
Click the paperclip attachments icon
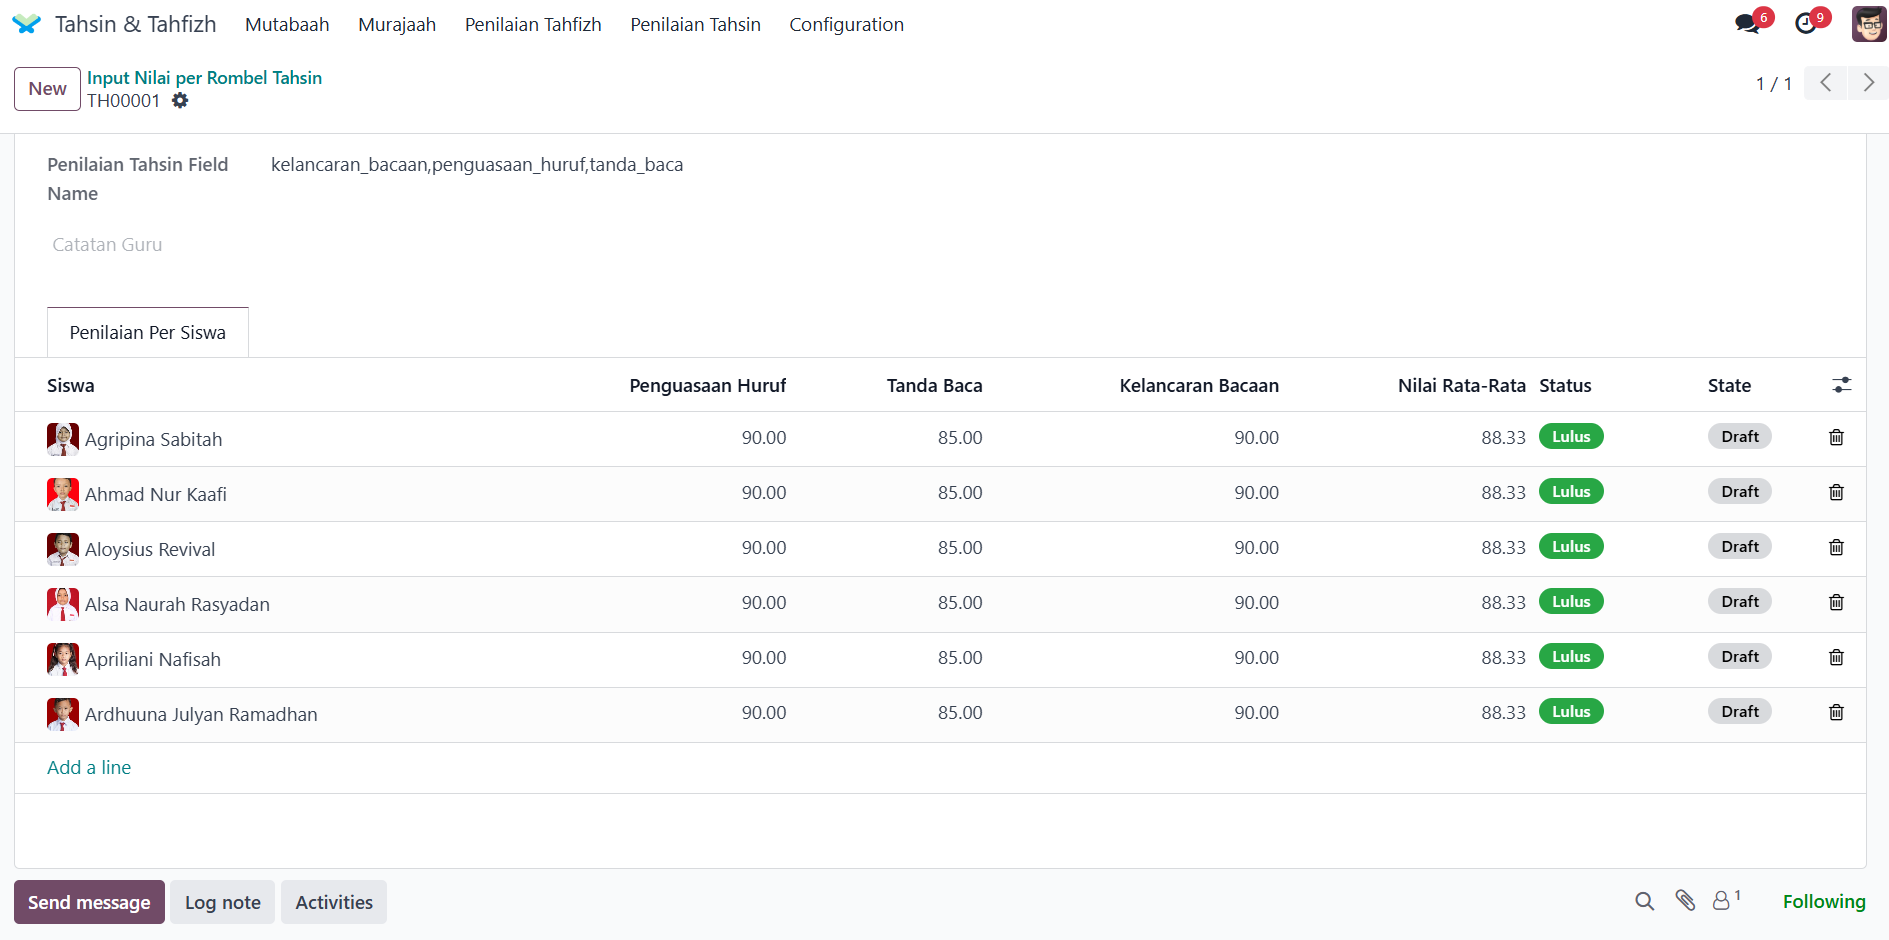point(1685,901)
